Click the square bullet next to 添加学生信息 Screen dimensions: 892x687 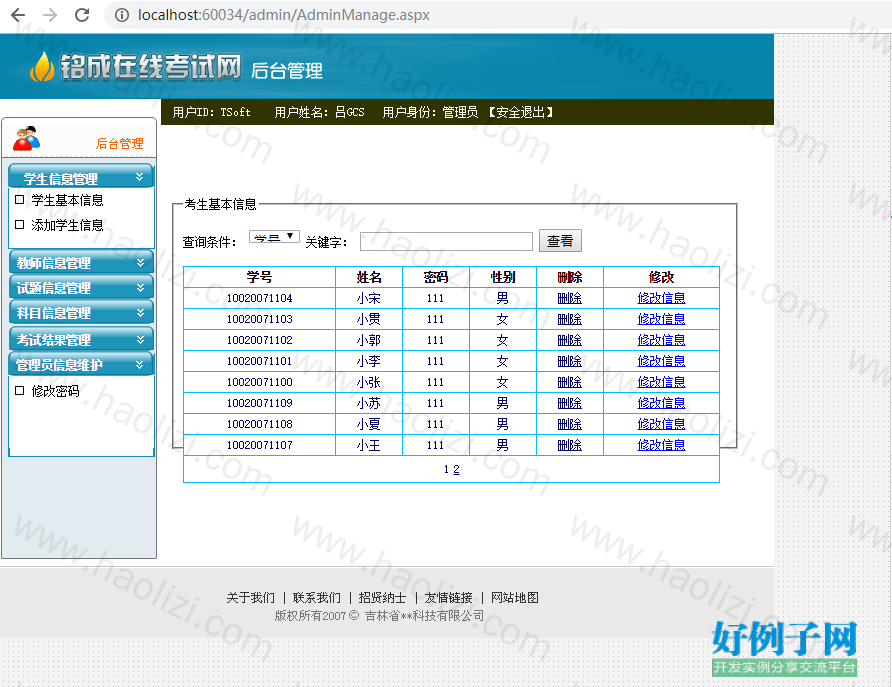click(x=19, y=225)
